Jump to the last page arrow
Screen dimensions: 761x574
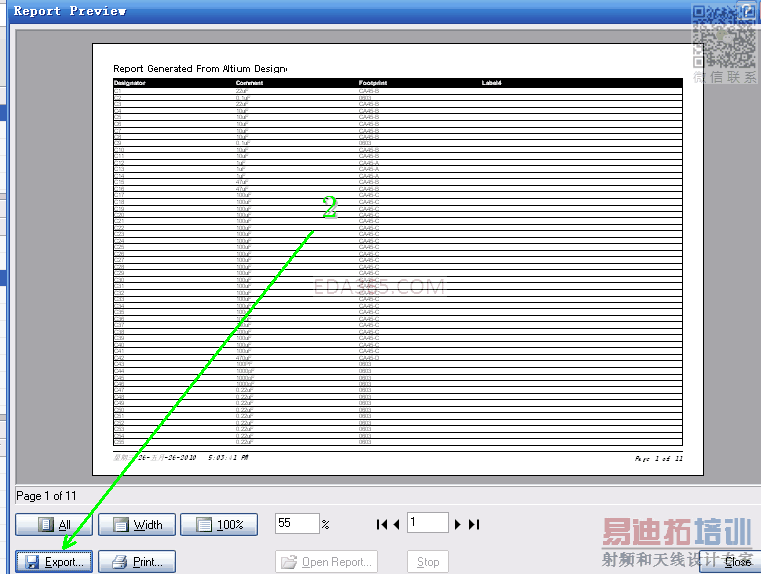tap(474, 525)
